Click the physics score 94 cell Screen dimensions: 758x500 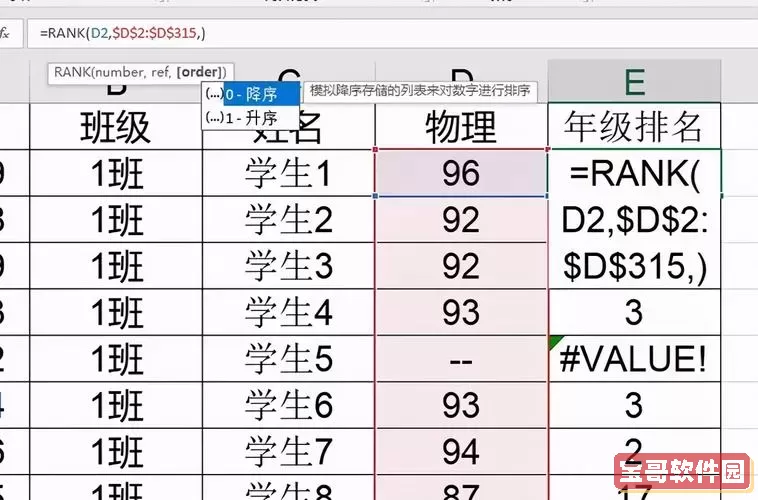click(461, 451)
